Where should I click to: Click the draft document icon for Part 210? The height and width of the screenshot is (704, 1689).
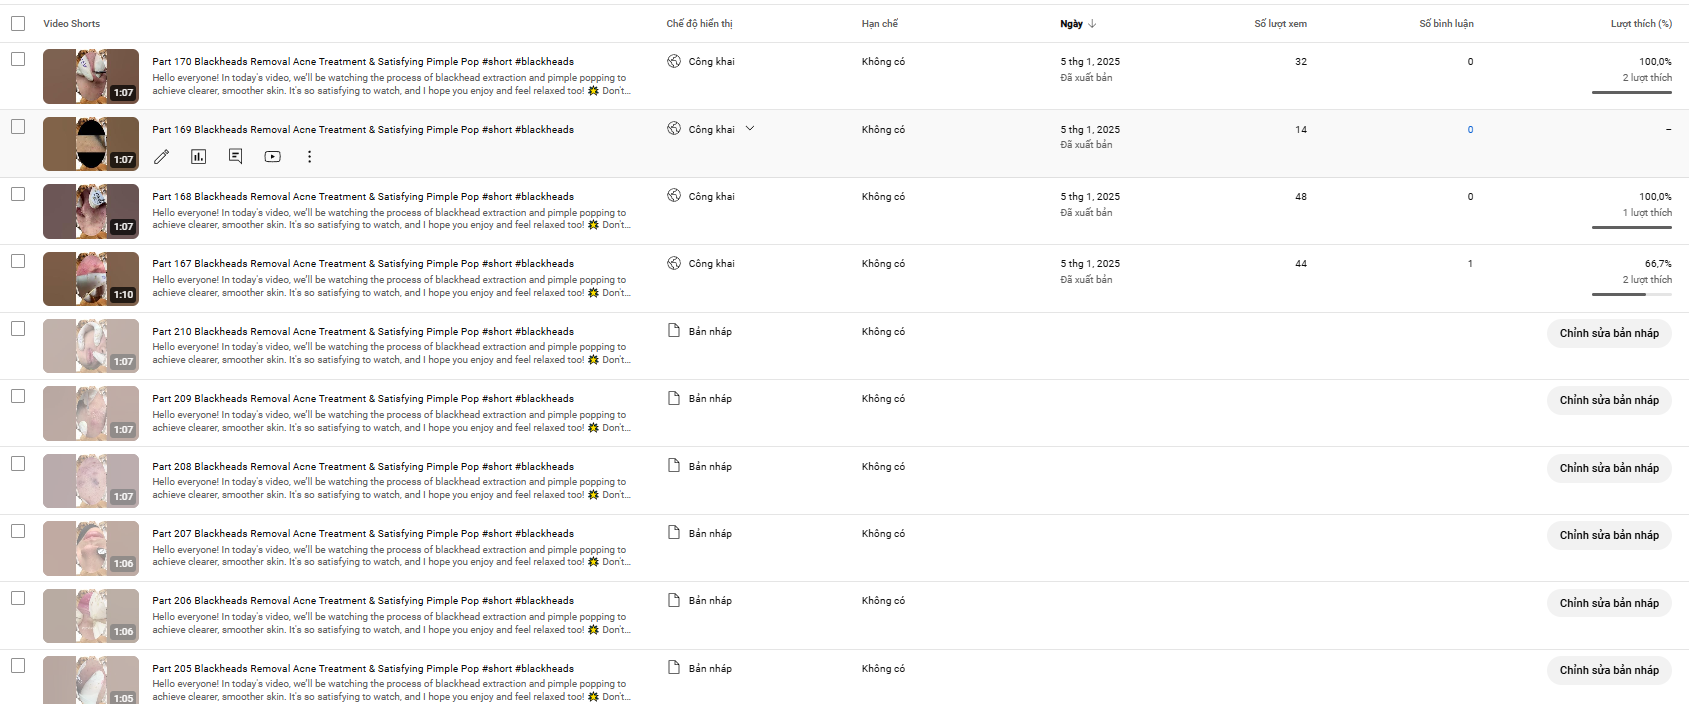tap(674, 331)
